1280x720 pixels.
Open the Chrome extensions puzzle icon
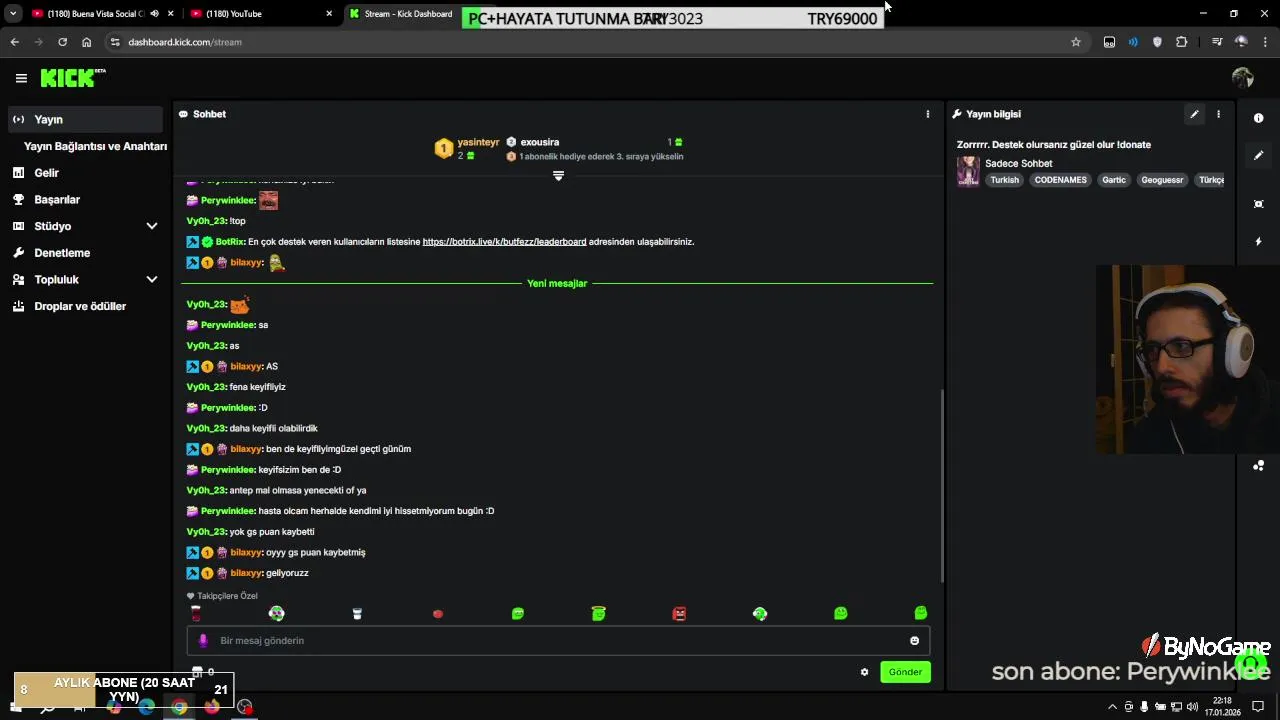click(x=1182, y=42)
